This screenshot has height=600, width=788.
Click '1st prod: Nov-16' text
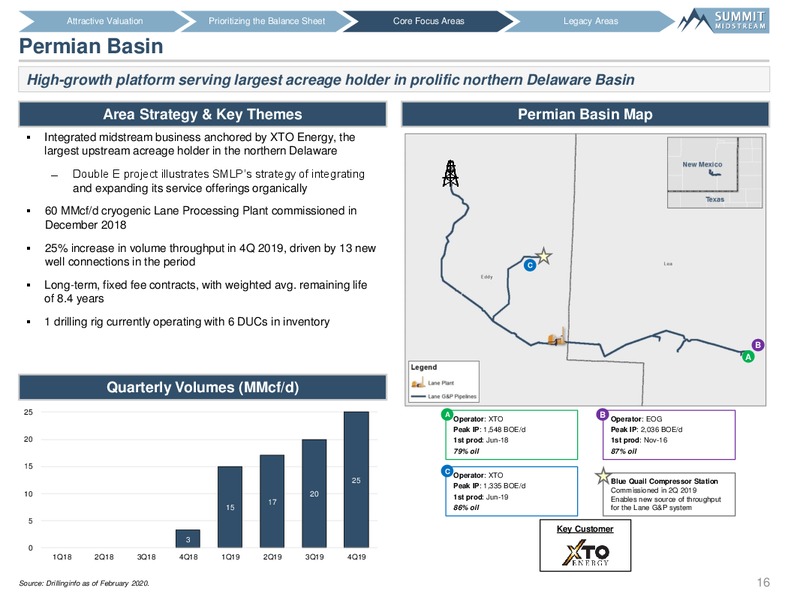coord(639,440)
